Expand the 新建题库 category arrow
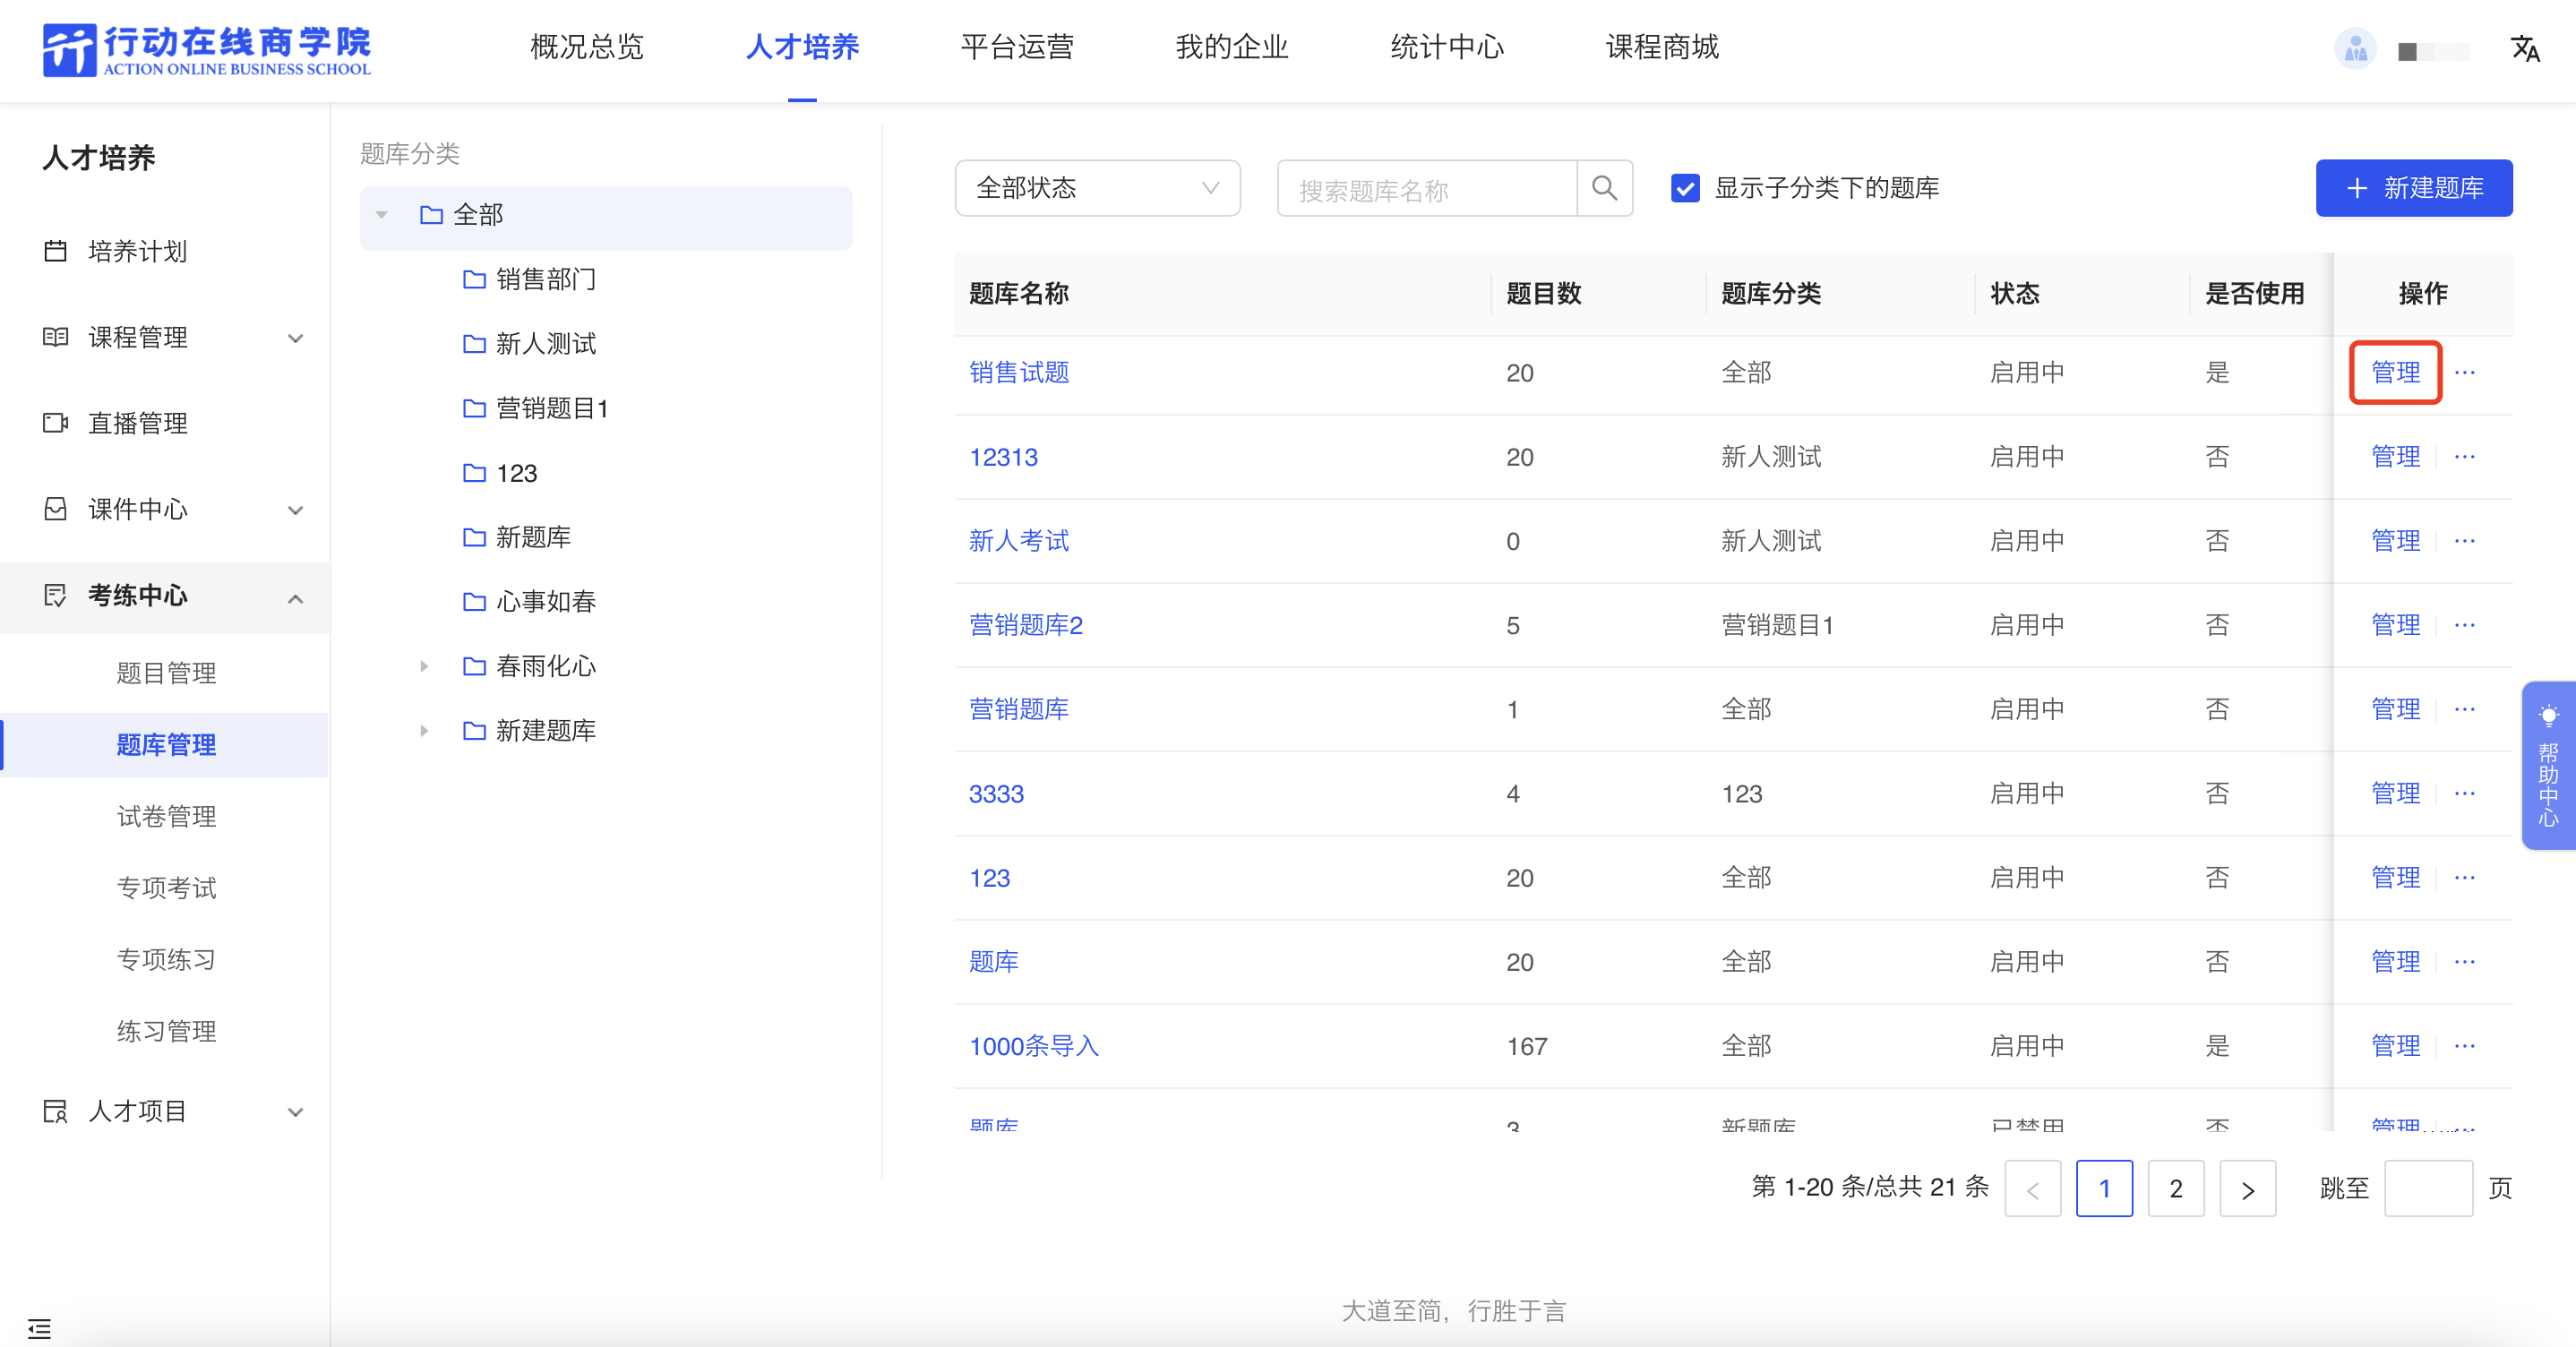Image resolution: width=2576 pixels, height=1347 pixels. 424,731
